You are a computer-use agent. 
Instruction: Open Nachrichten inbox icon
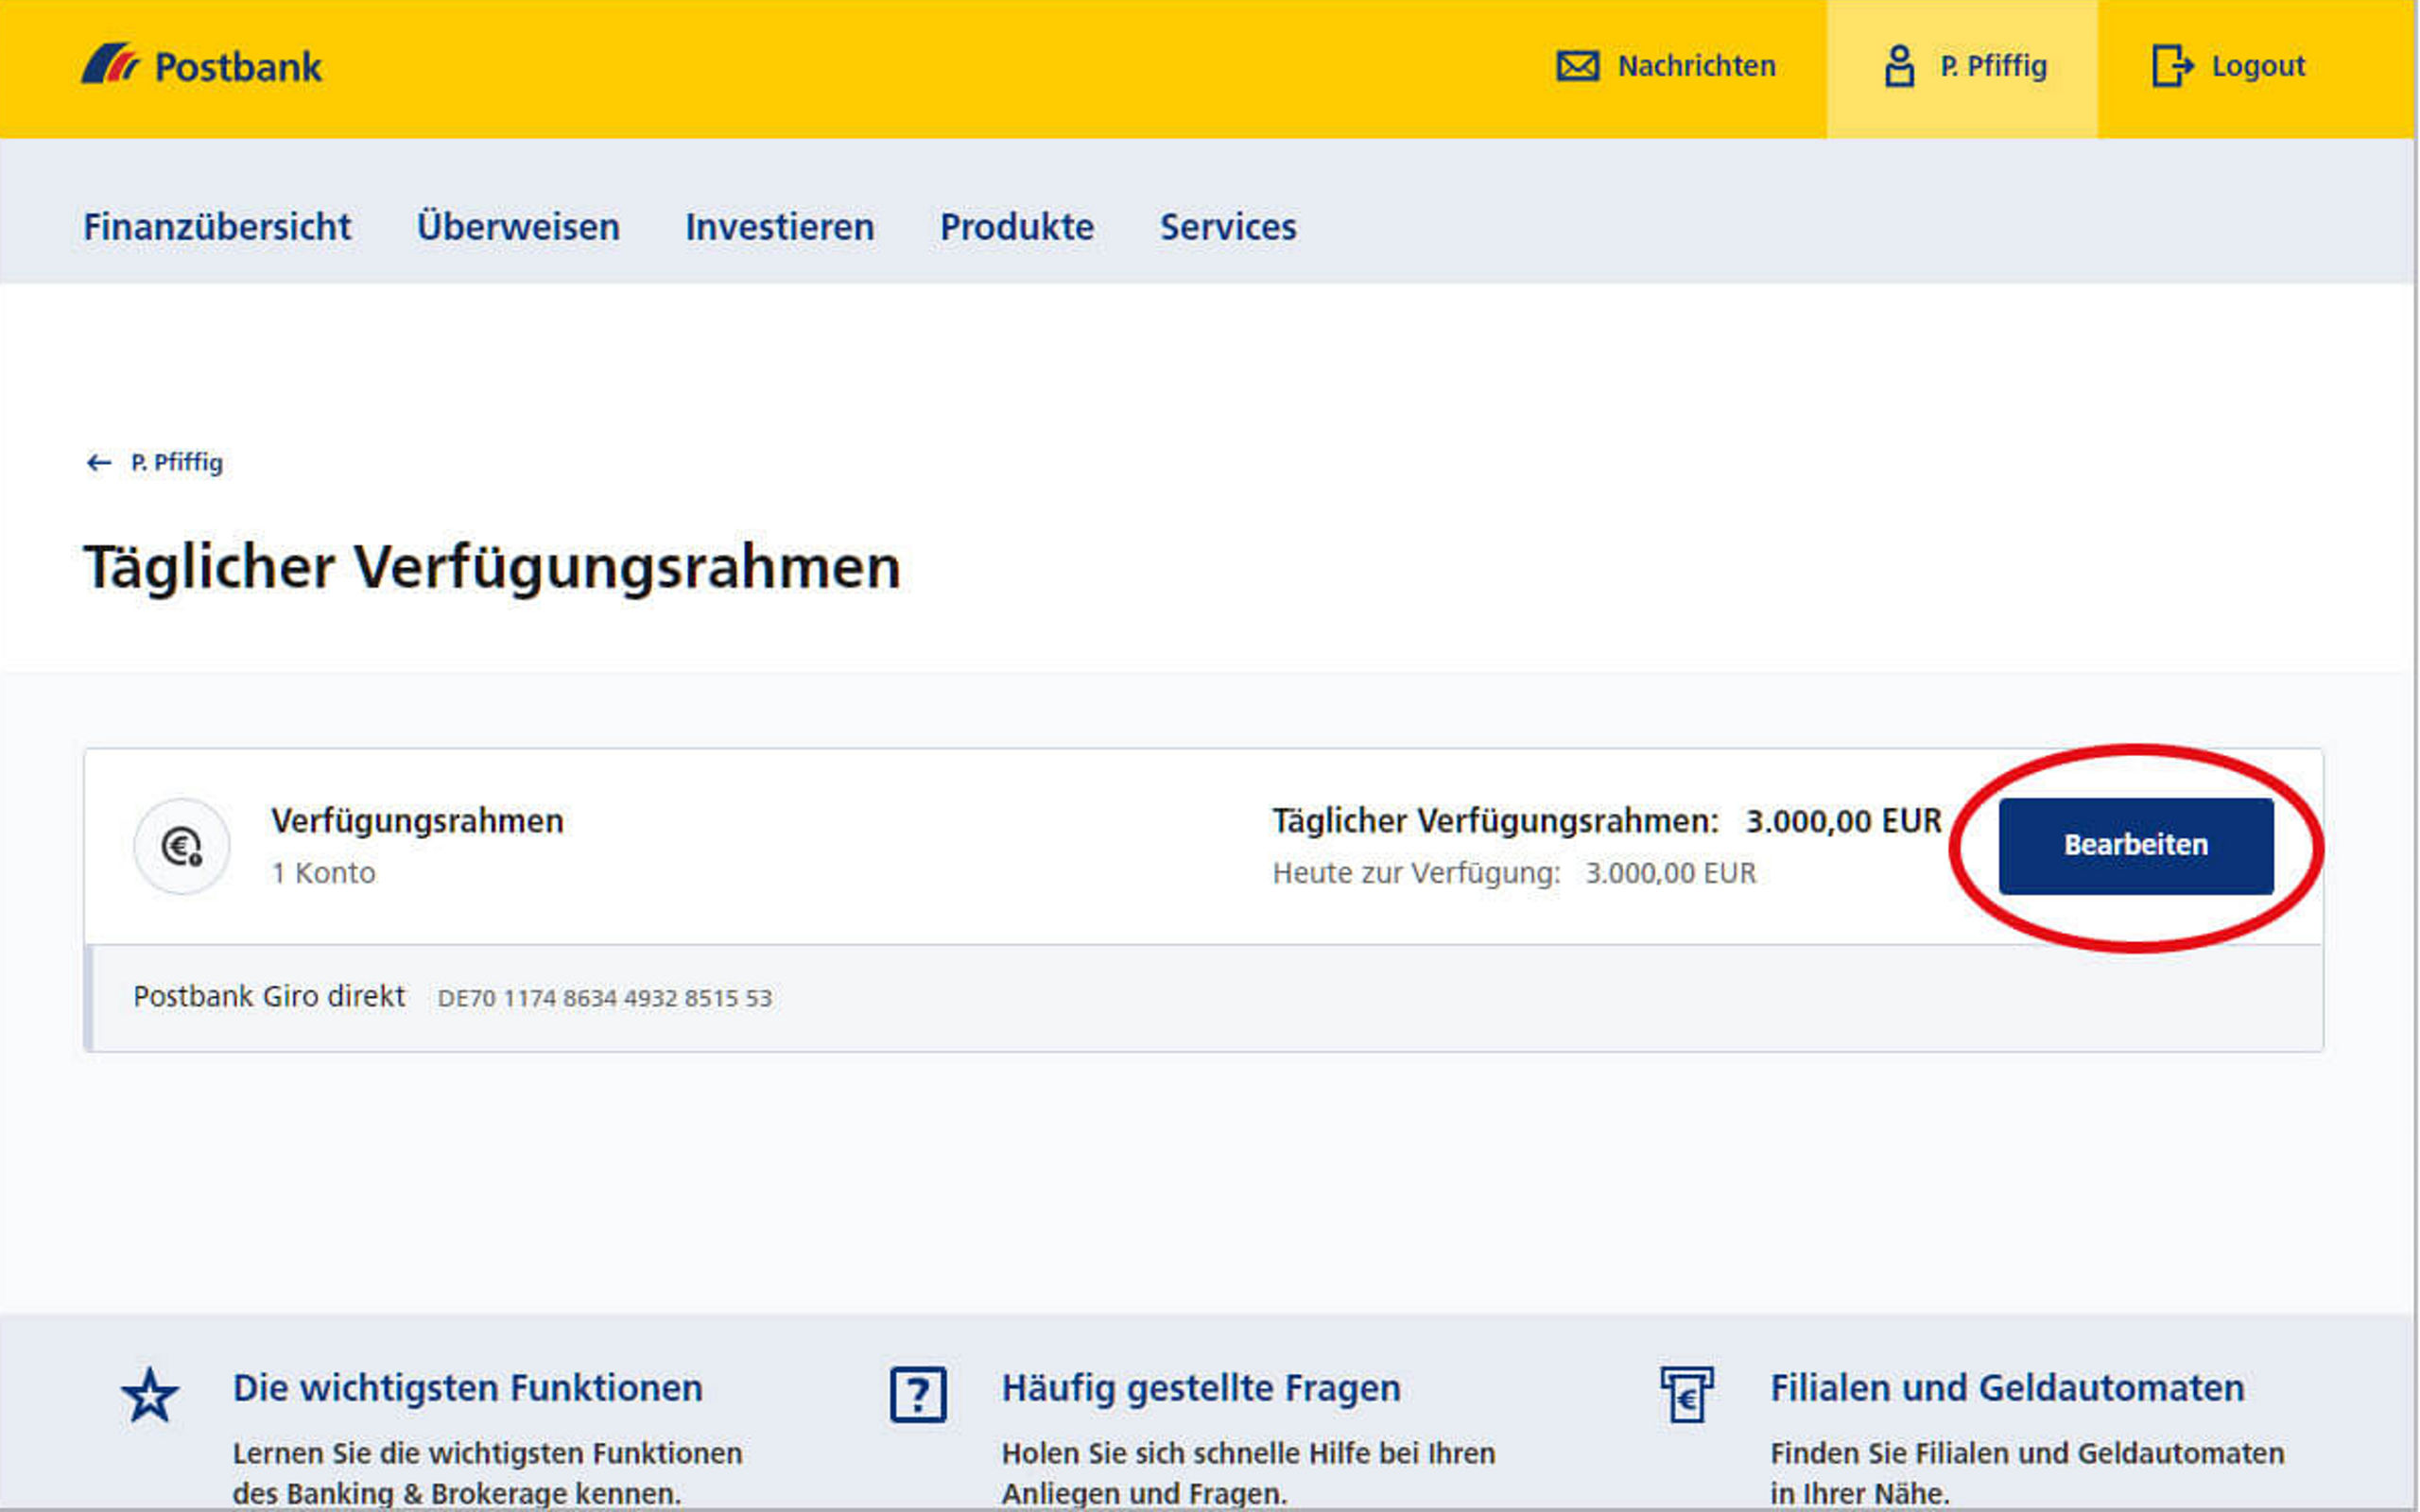click(1577, 66)
